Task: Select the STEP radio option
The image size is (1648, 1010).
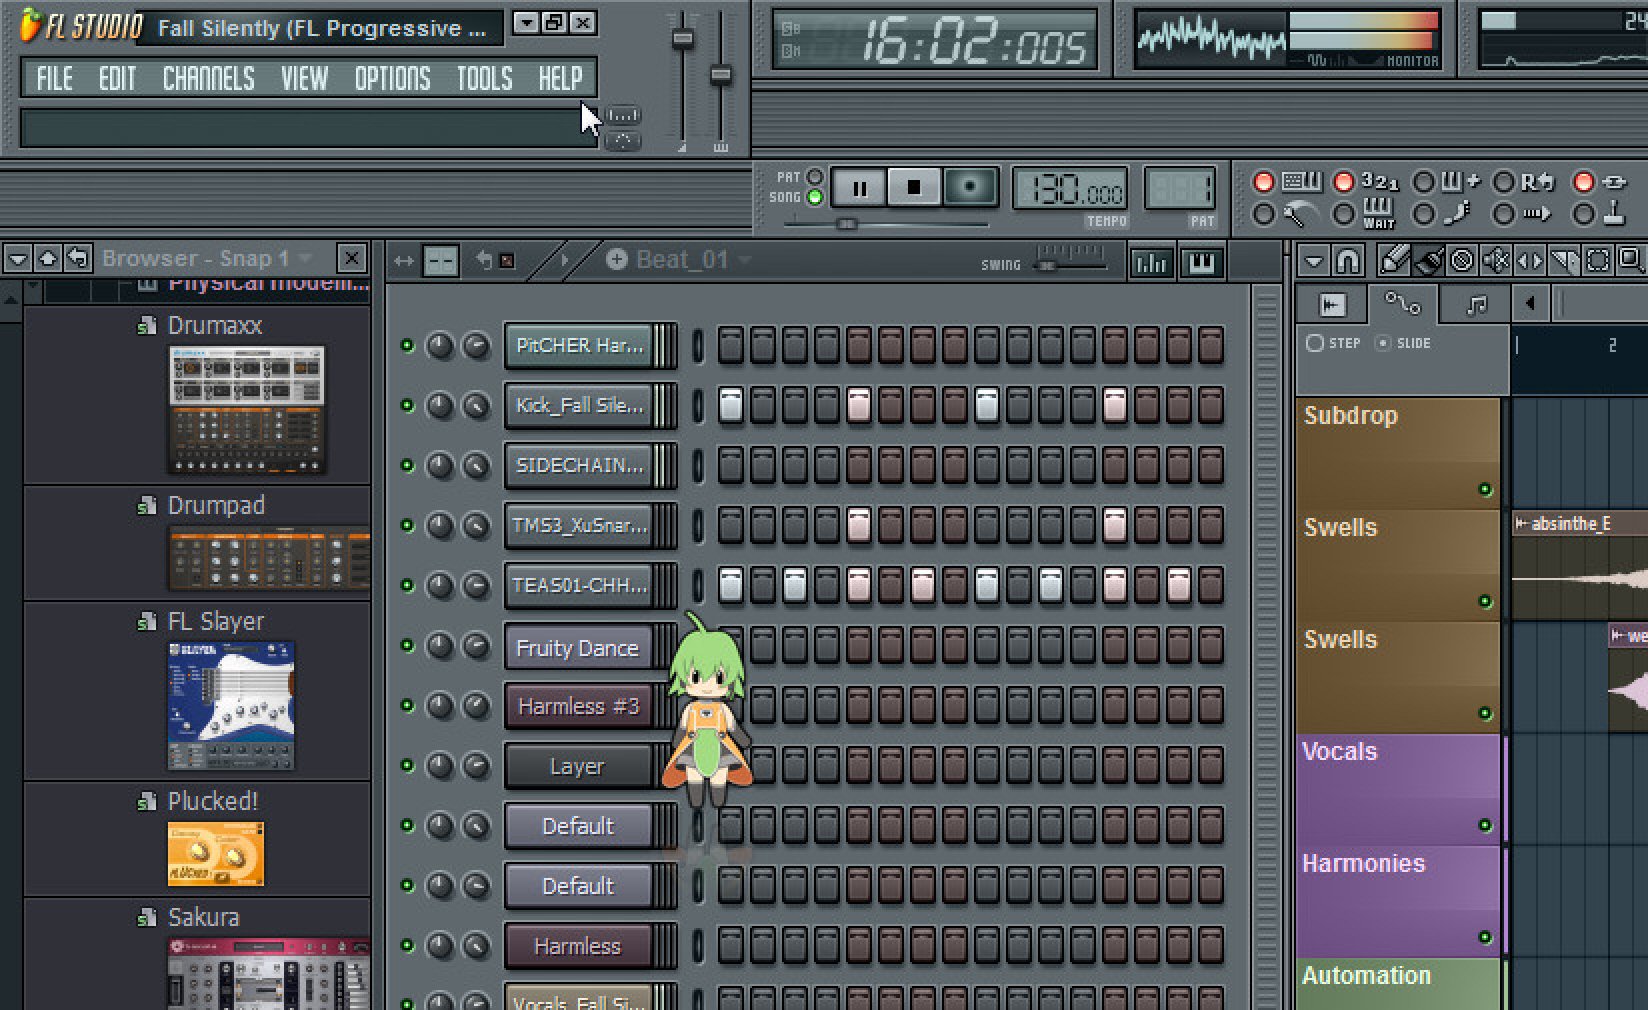Action: tap(1315, 343)
